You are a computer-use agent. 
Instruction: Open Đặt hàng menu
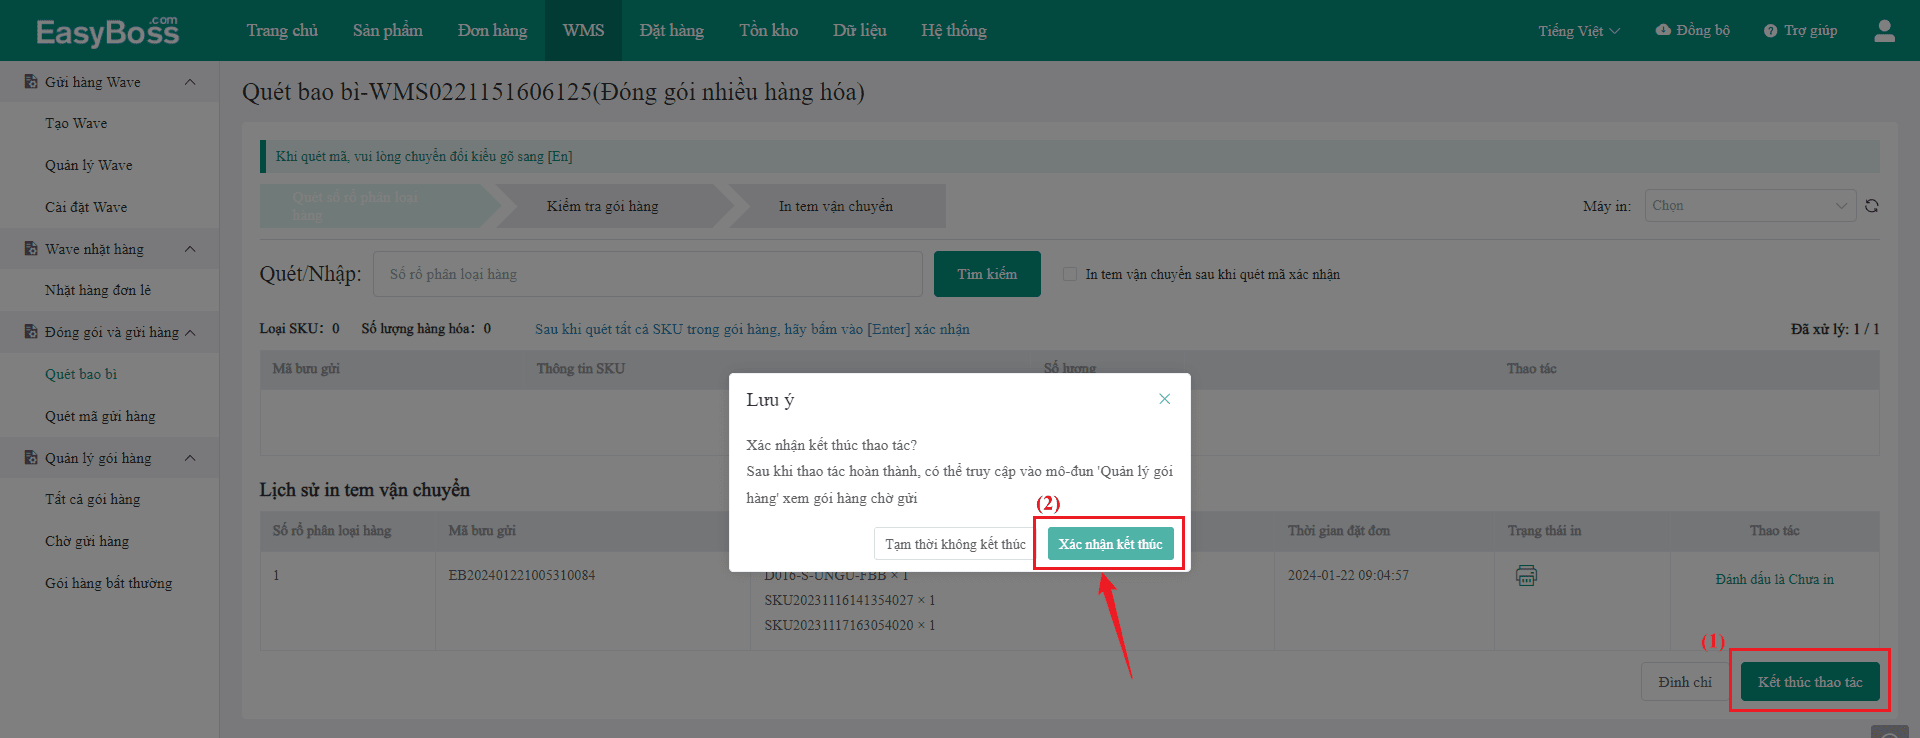tap(672, 31)
